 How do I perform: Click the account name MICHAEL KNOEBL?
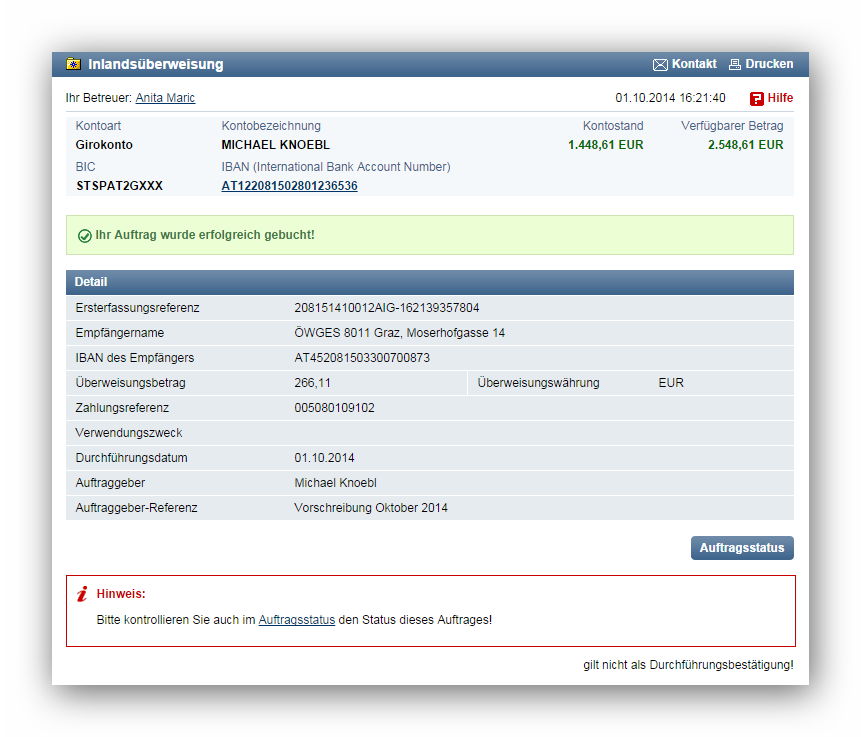[x=276, y=144]
